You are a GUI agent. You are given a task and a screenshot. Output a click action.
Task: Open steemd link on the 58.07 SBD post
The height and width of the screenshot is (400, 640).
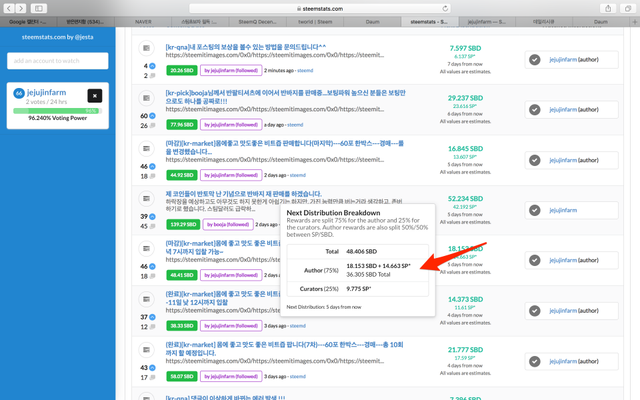(x=298, y=377)
